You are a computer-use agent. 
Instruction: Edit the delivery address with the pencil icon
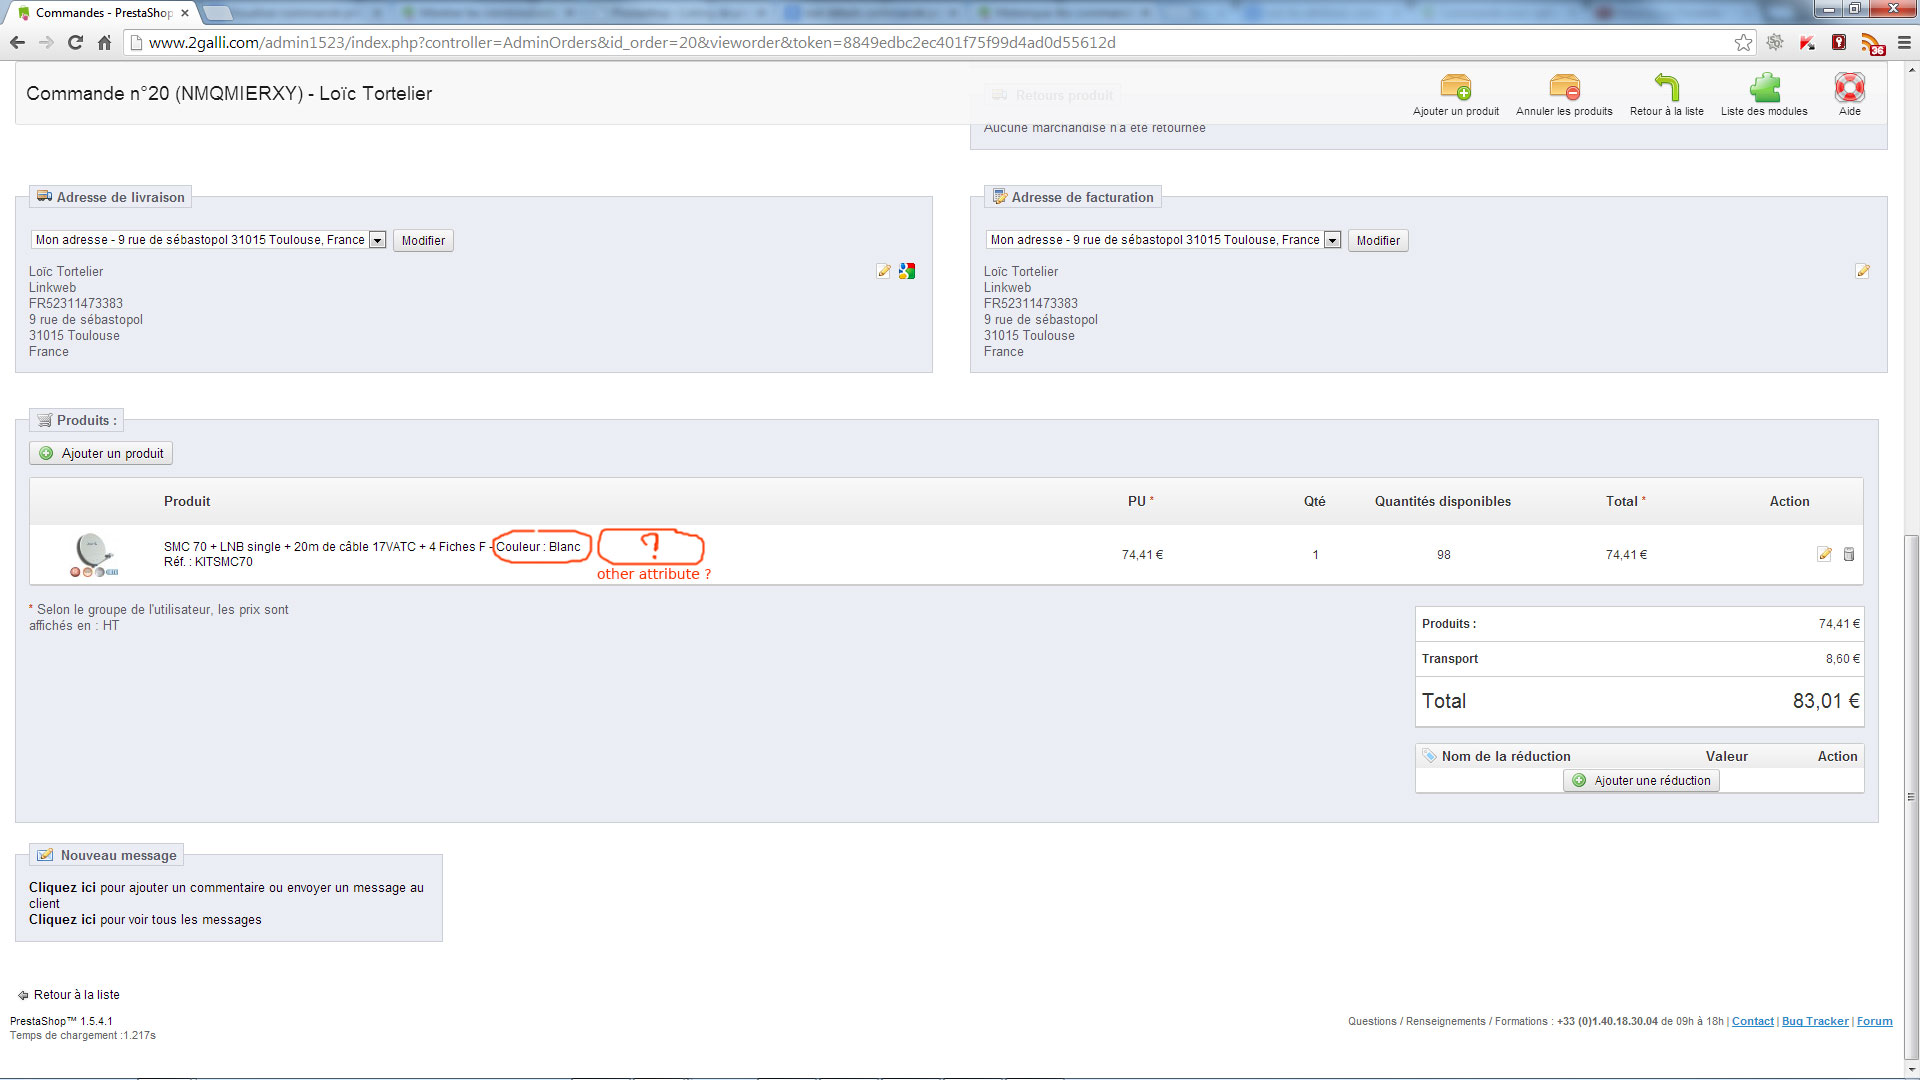883,271
